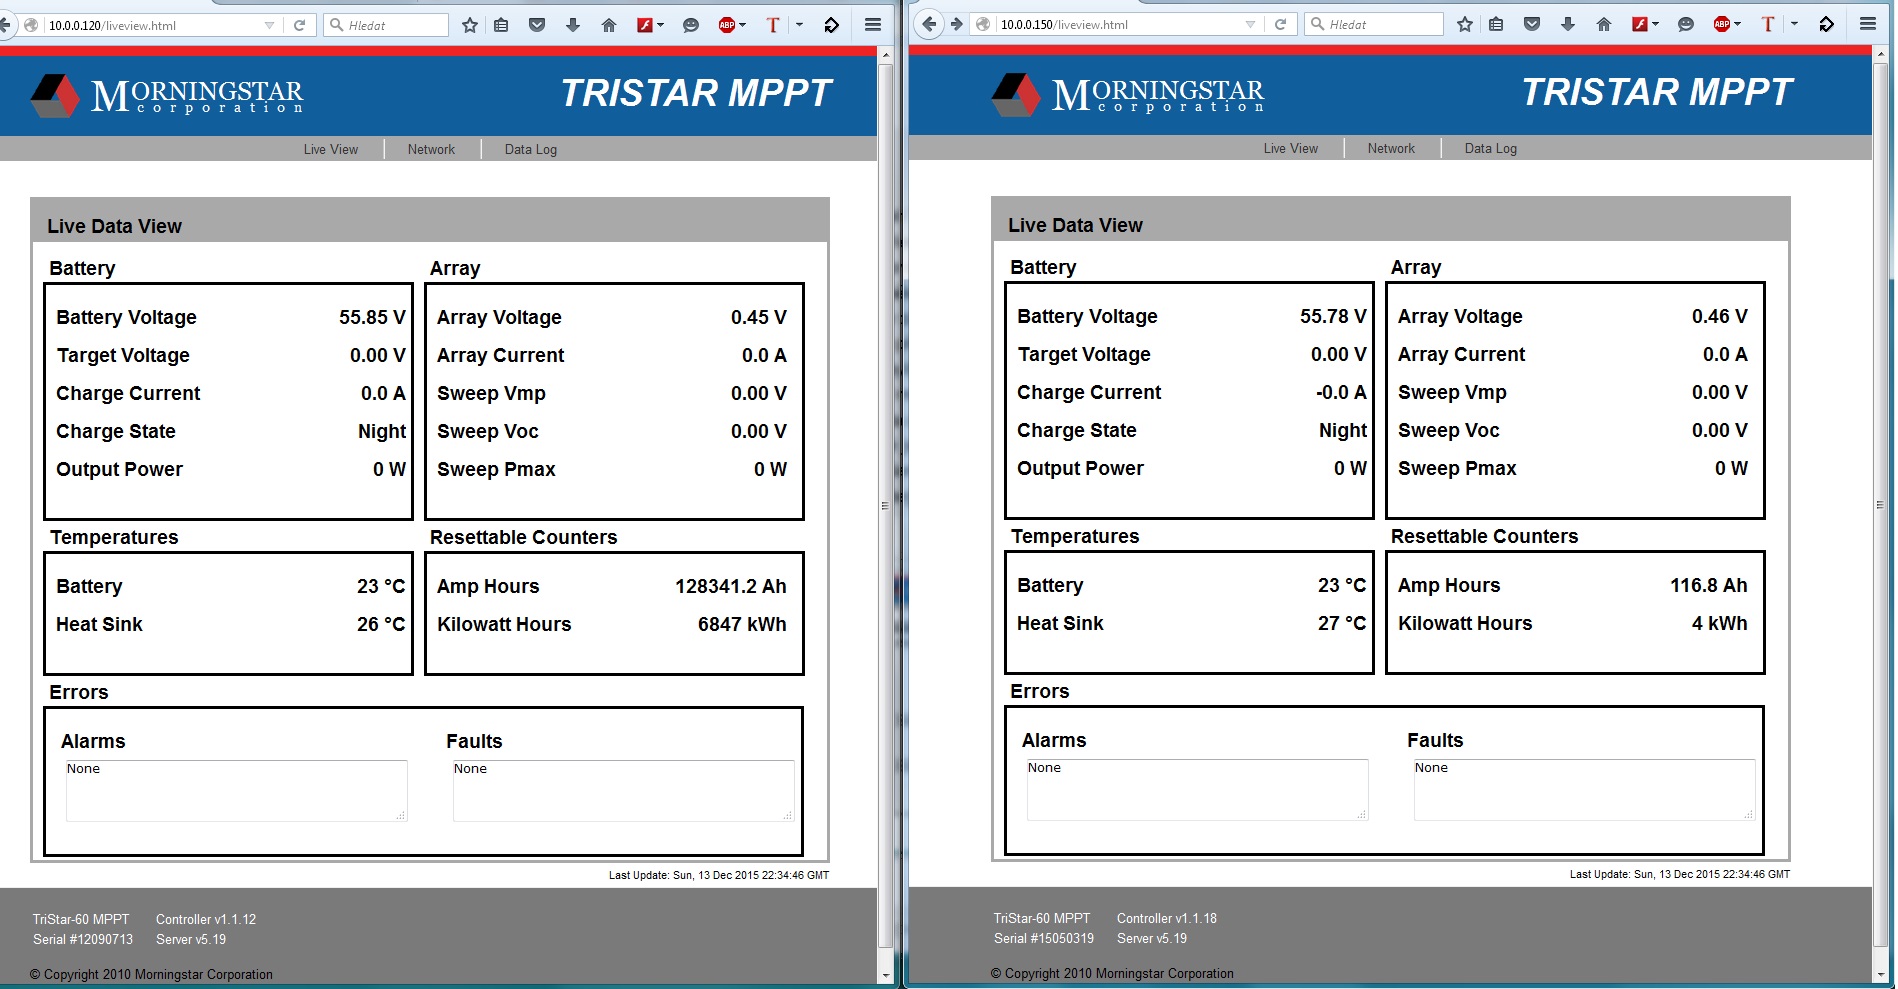Viewport: 1898px width, 989px height.
Task: Reload the 10.0.0.150 liveview page
Action: tap(1280, 24)
